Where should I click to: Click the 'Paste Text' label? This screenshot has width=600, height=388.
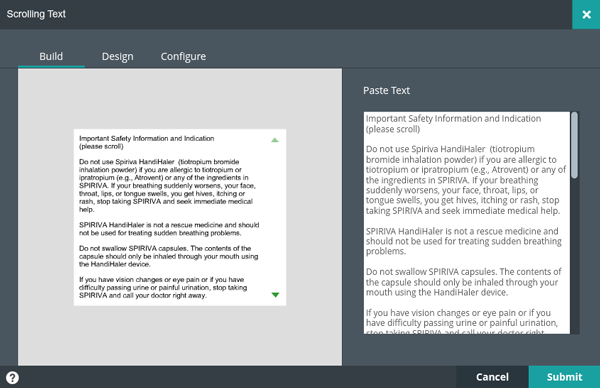386,91
